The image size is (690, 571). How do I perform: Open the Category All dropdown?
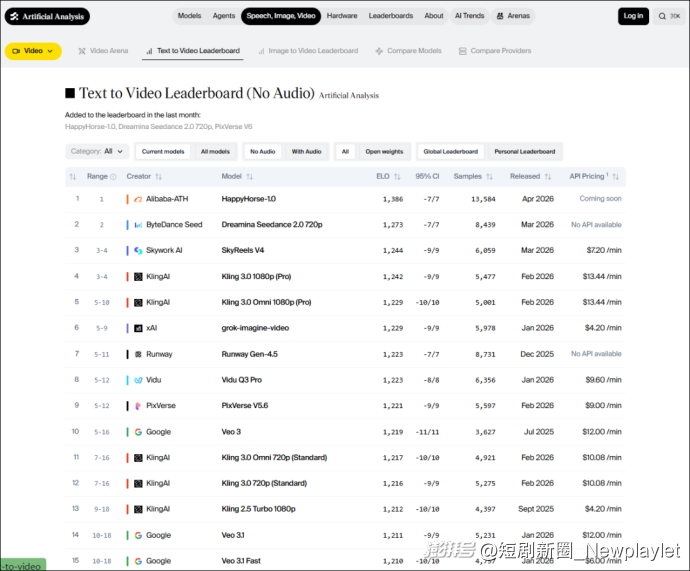(97, 152)
